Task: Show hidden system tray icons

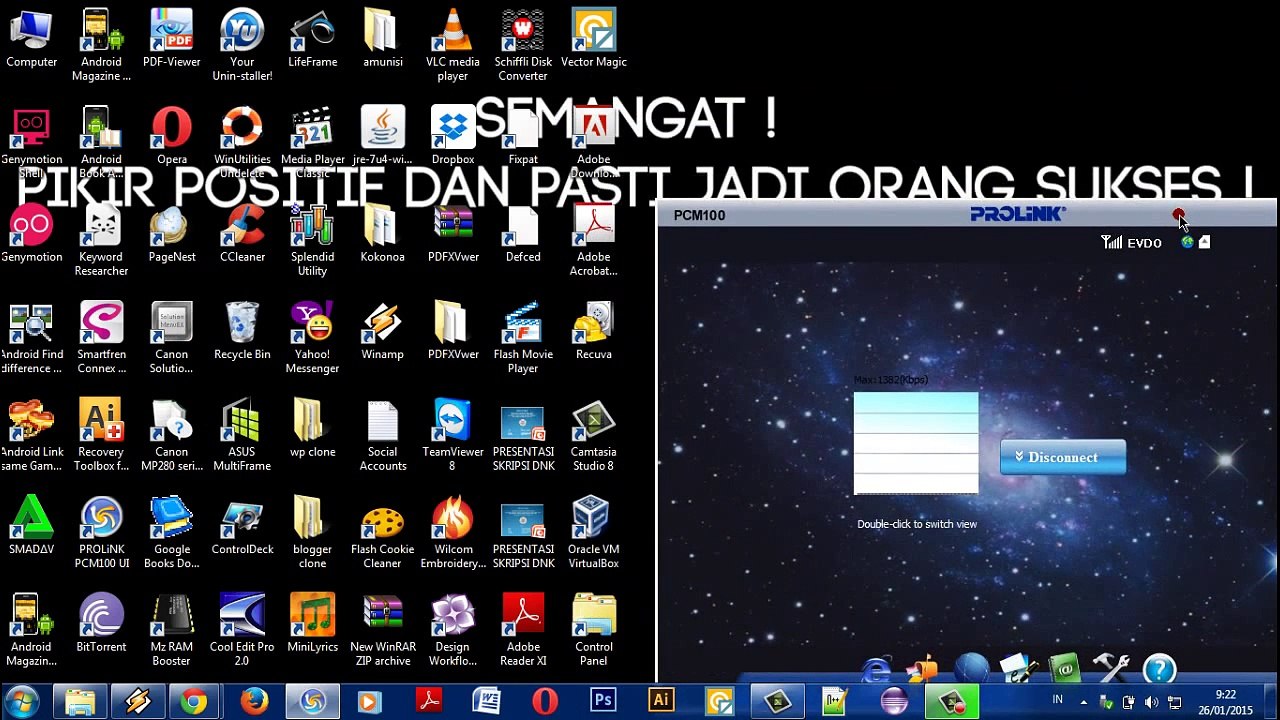Action: 1084,702
